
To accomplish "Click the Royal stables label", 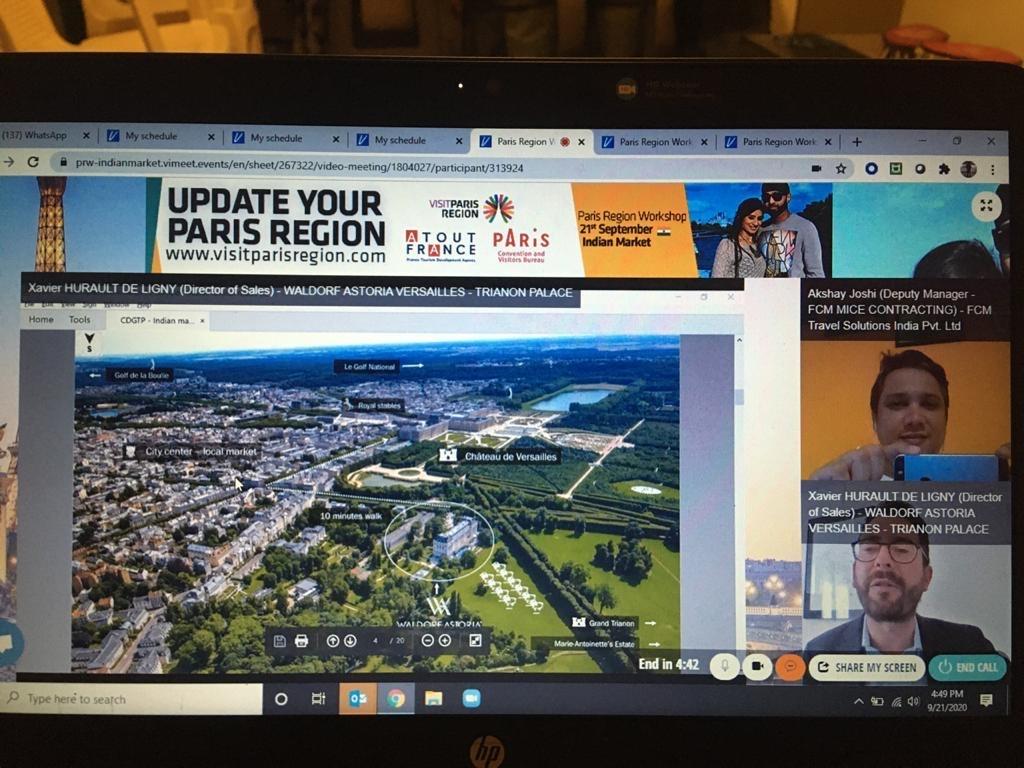I will coord(379,406).
